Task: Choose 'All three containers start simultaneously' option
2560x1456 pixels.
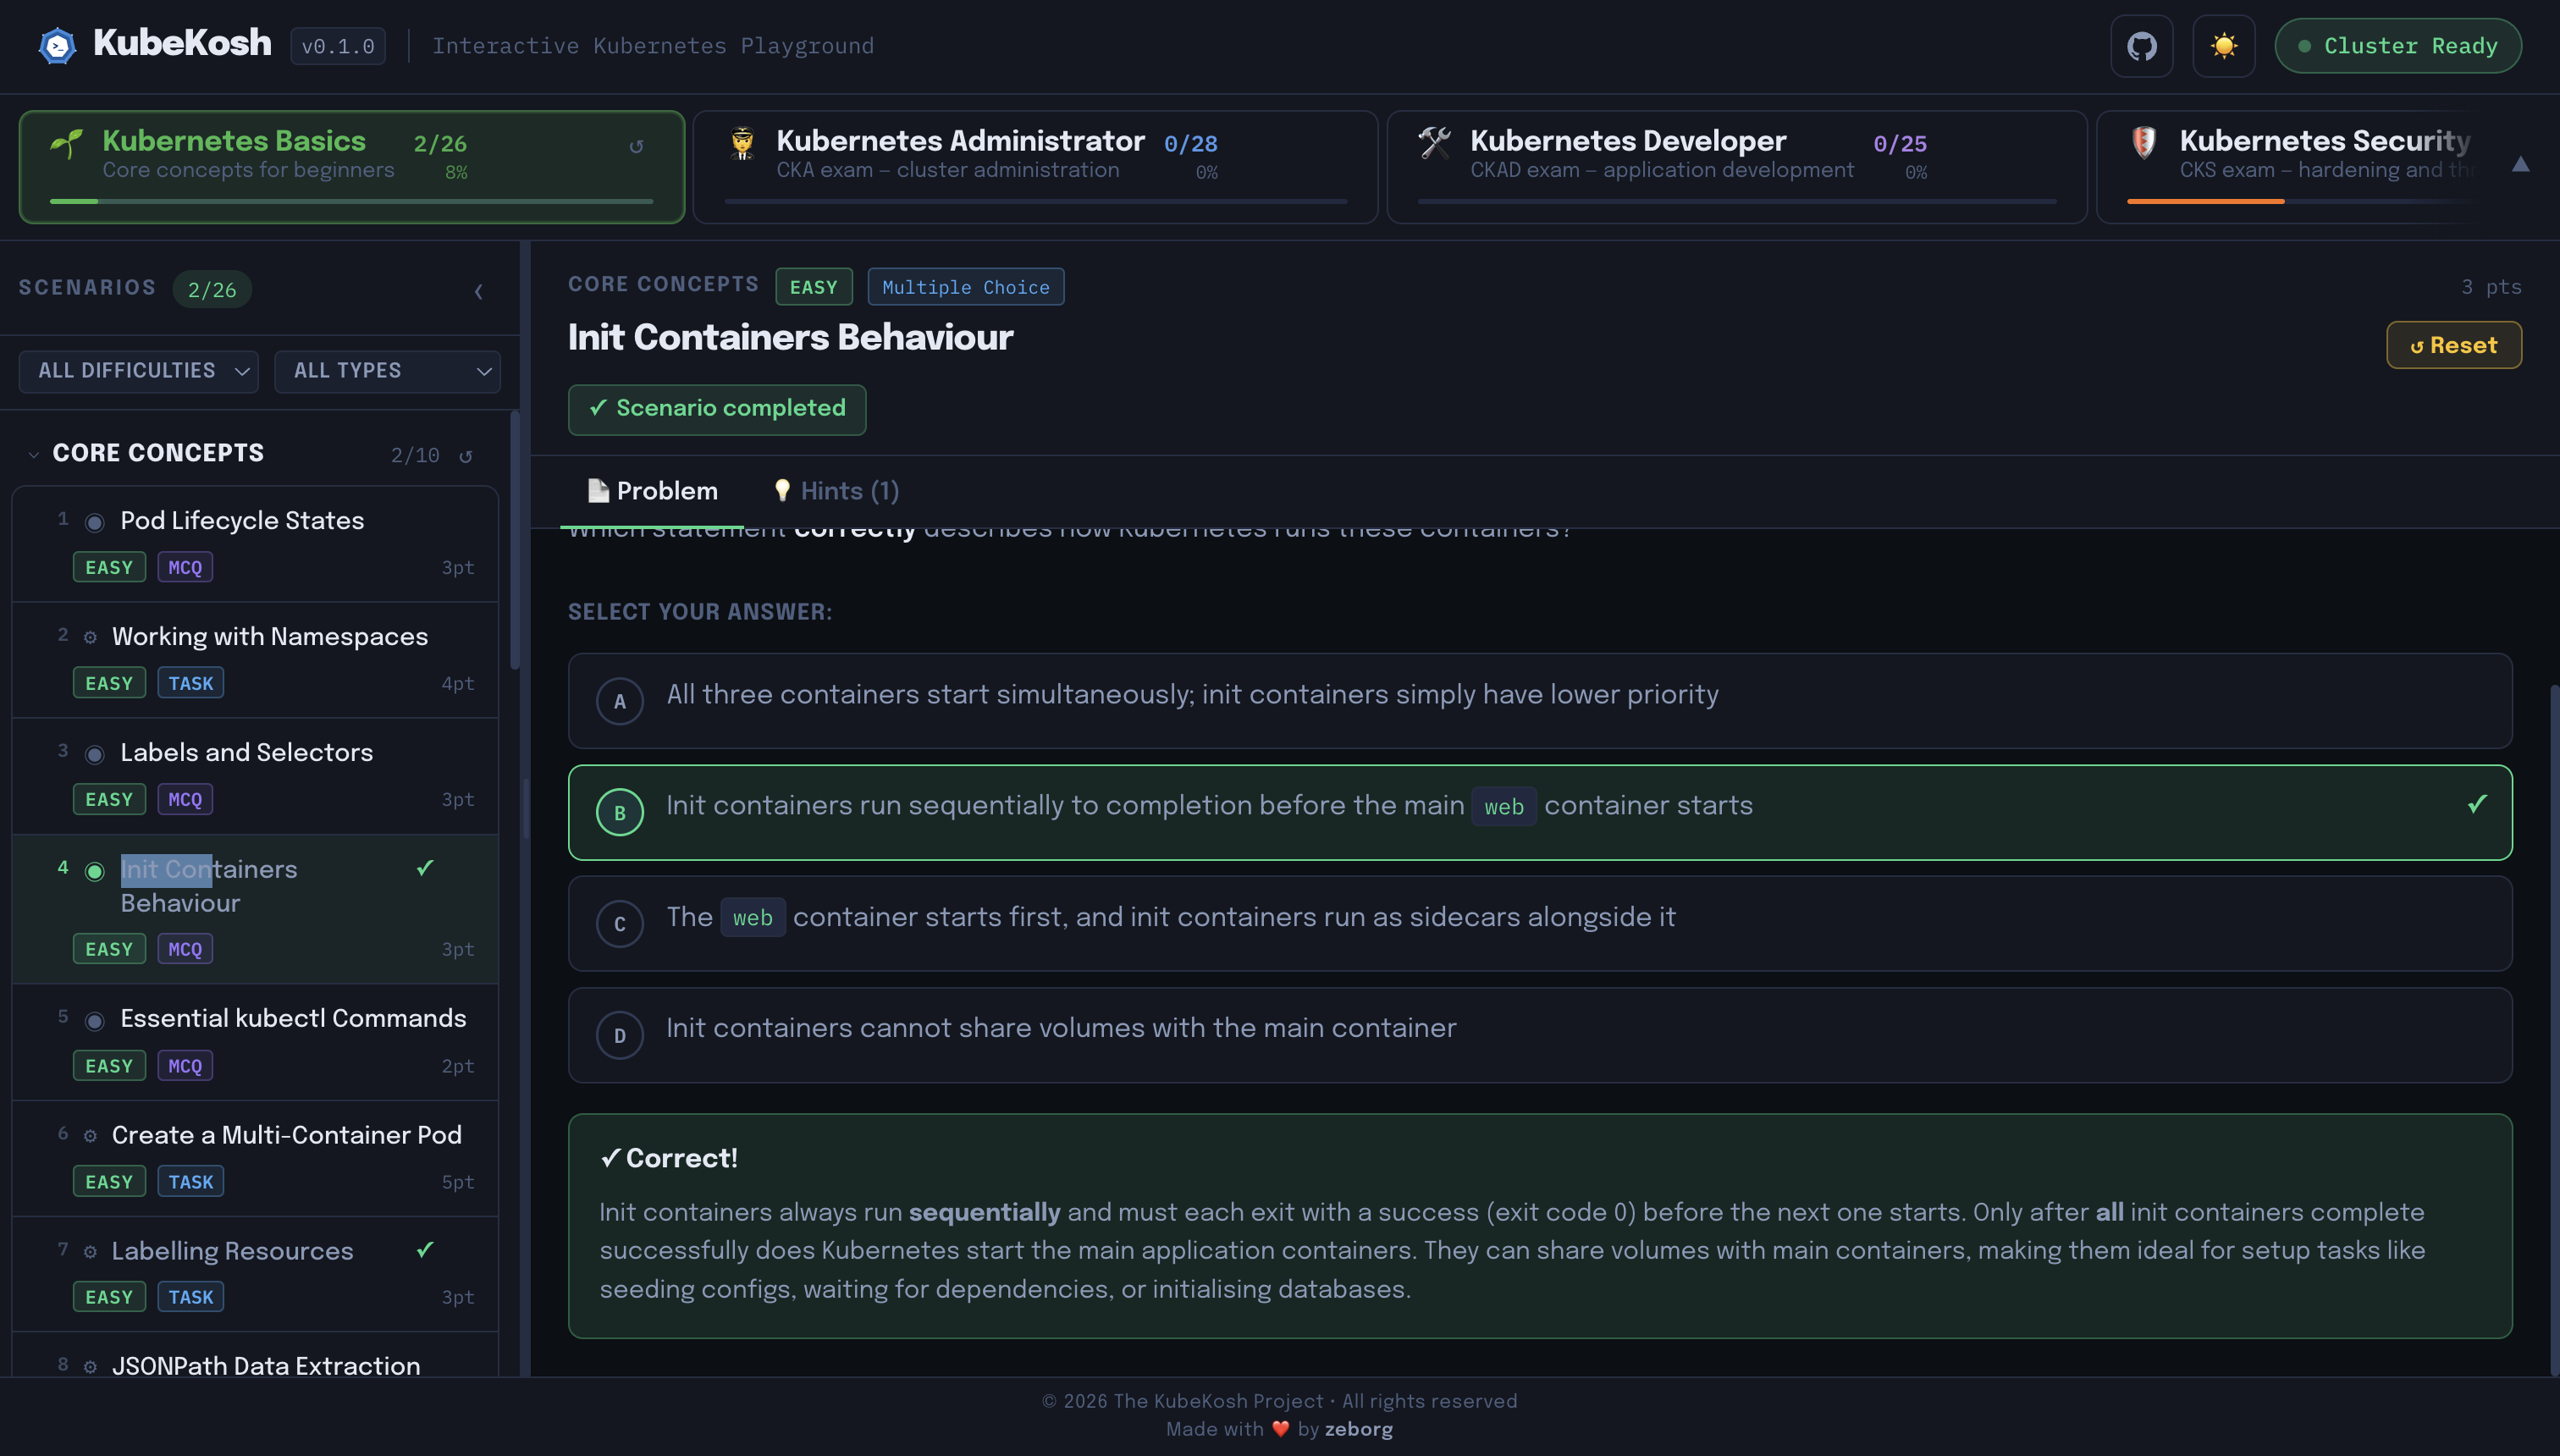Action: [1540, 701]
